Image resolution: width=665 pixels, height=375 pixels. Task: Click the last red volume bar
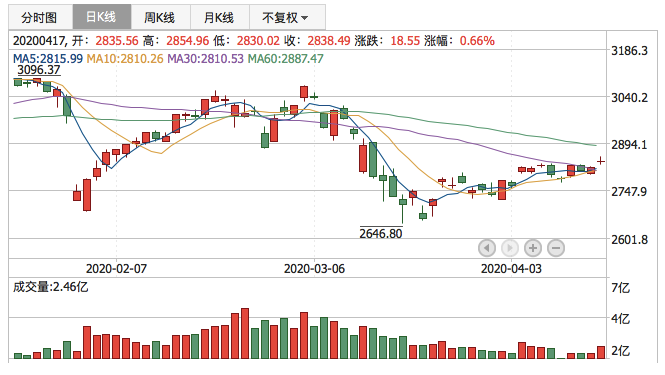[x=601, y=353]
